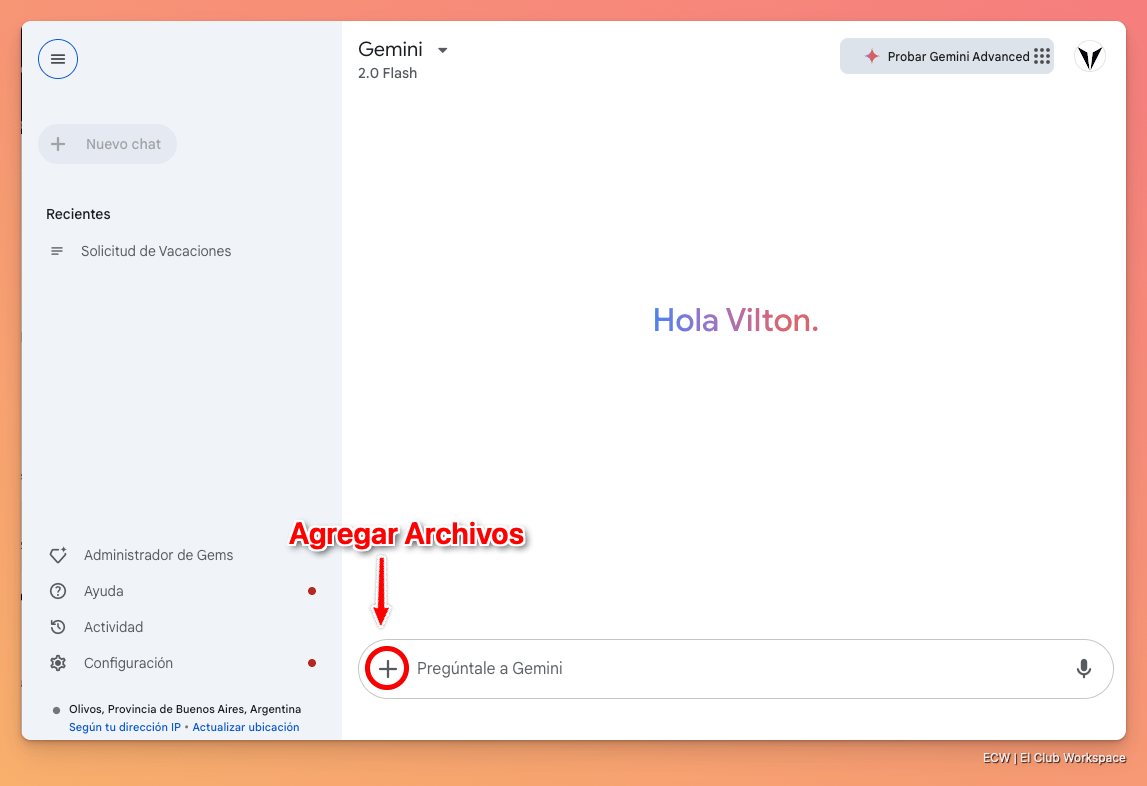
Task: Click the Olivos, Provincia de Buenos Aires location text
Action: (185, 709)
